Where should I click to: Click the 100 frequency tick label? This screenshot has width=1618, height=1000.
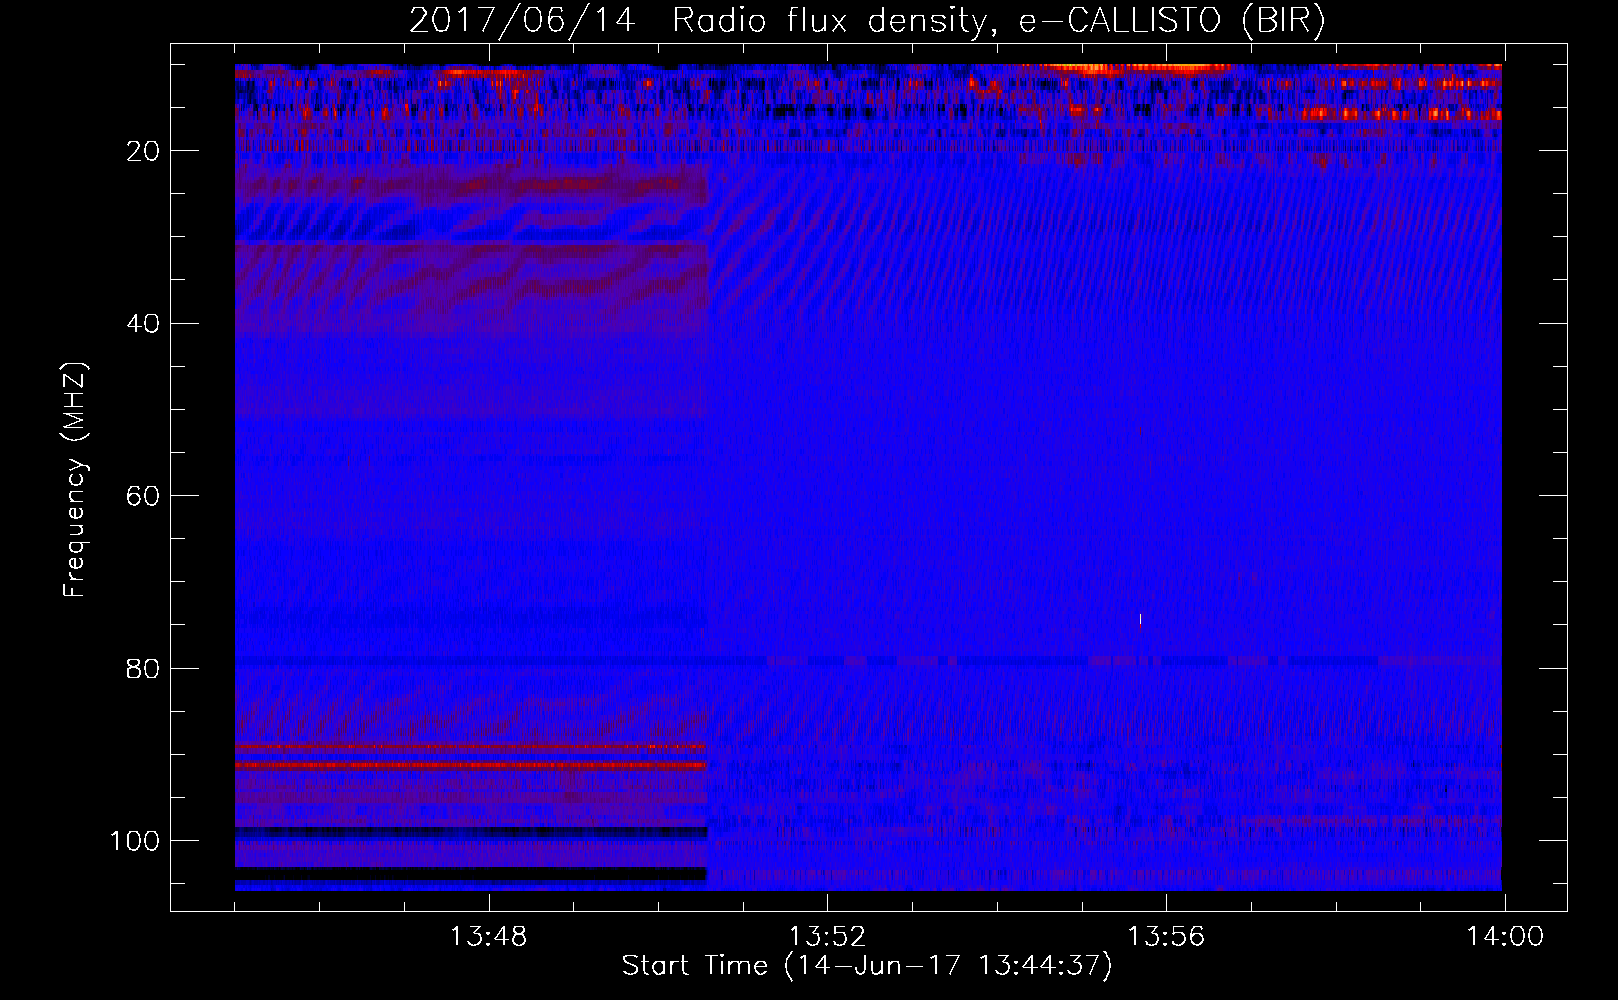tap(135, 841)
